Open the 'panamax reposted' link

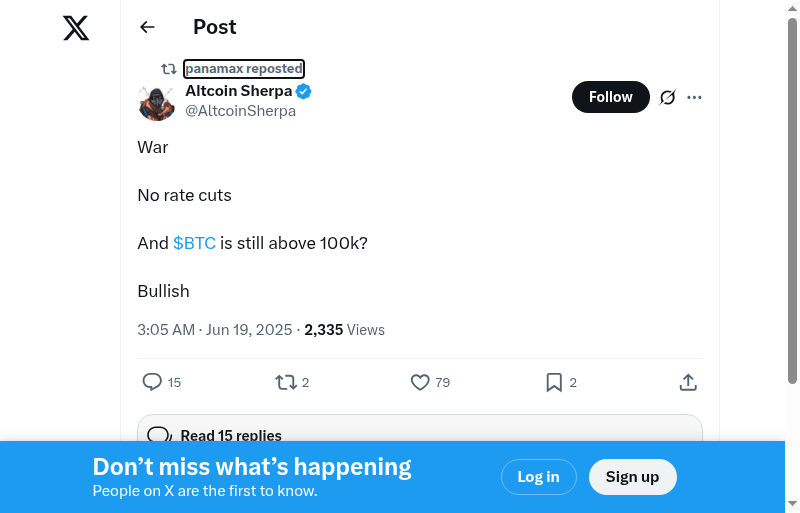[244, 69]
